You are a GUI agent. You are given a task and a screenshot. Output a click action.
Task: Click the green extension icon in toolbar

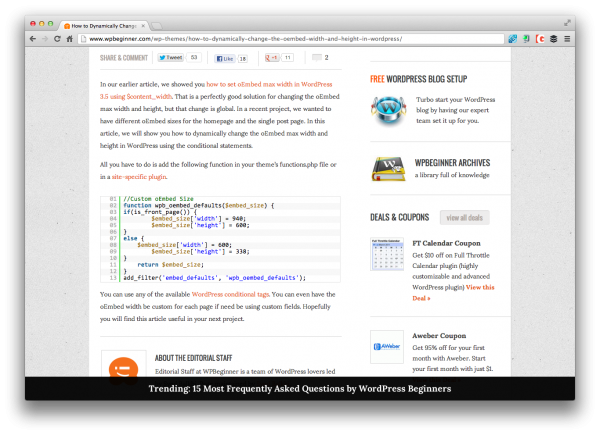pos(526,39)
